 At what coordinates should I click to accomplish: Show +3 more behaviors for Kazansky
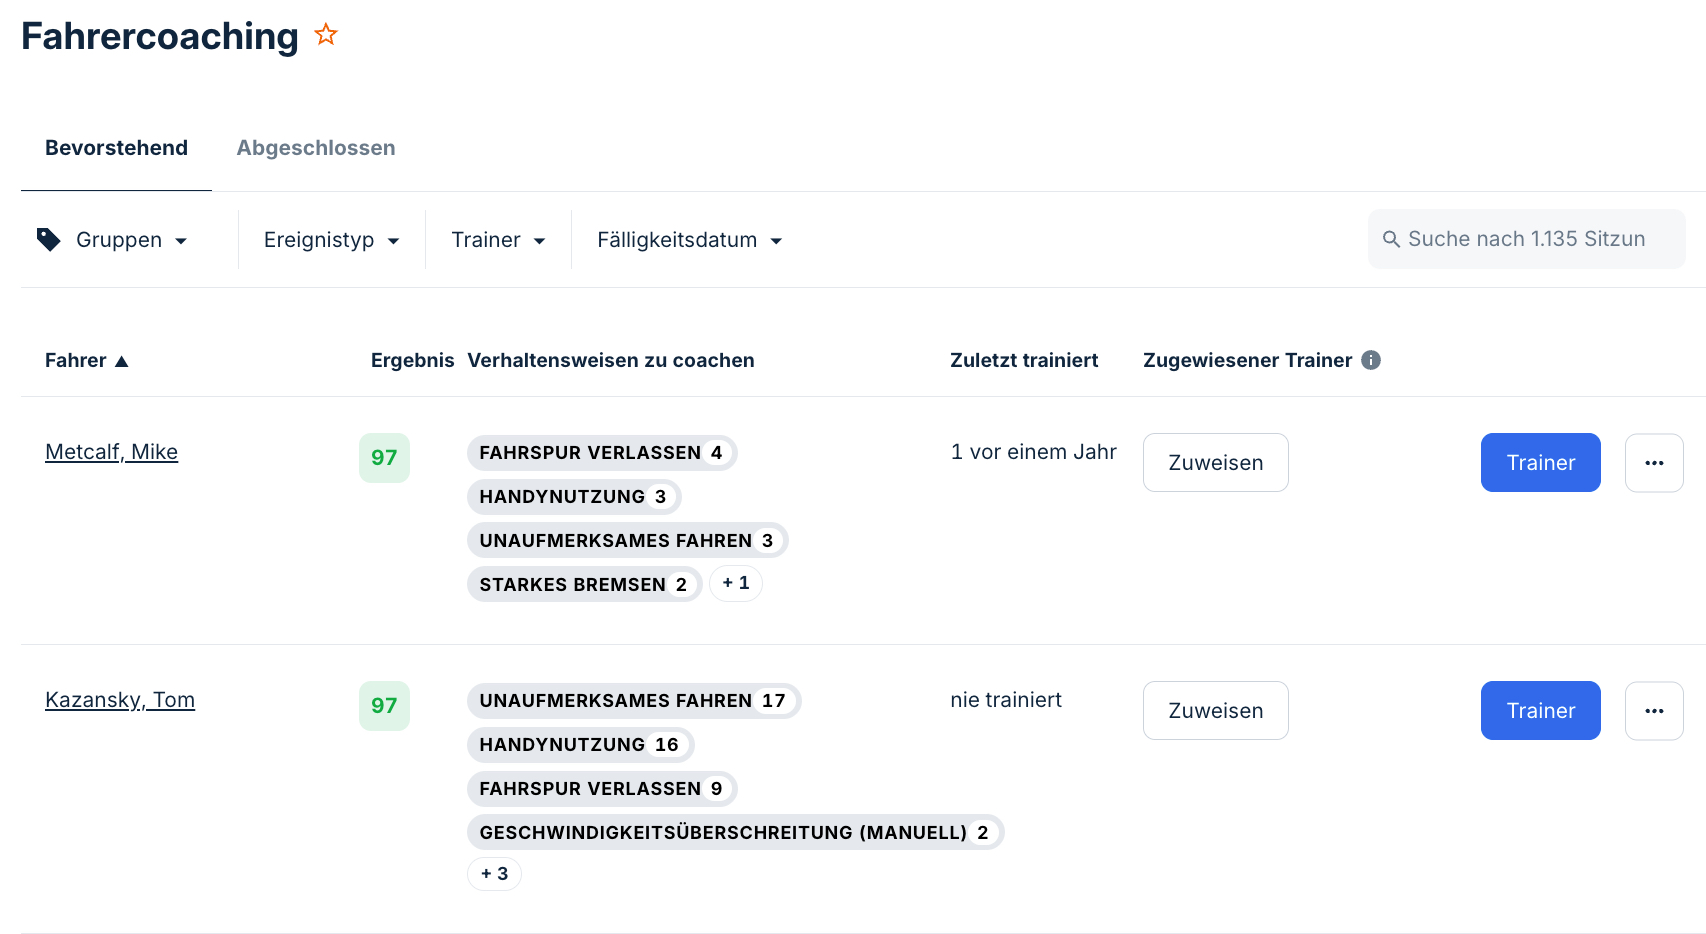pos(494,873)
